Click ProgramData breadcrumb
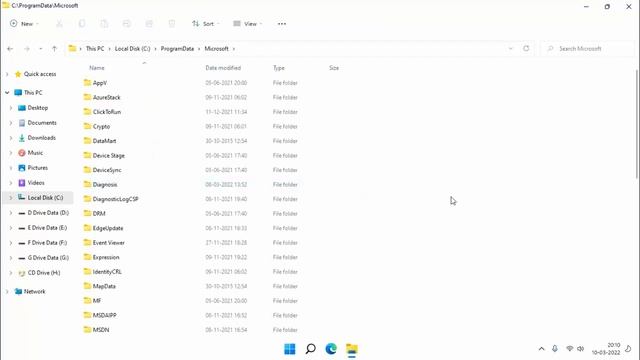 tap(177, 49)
